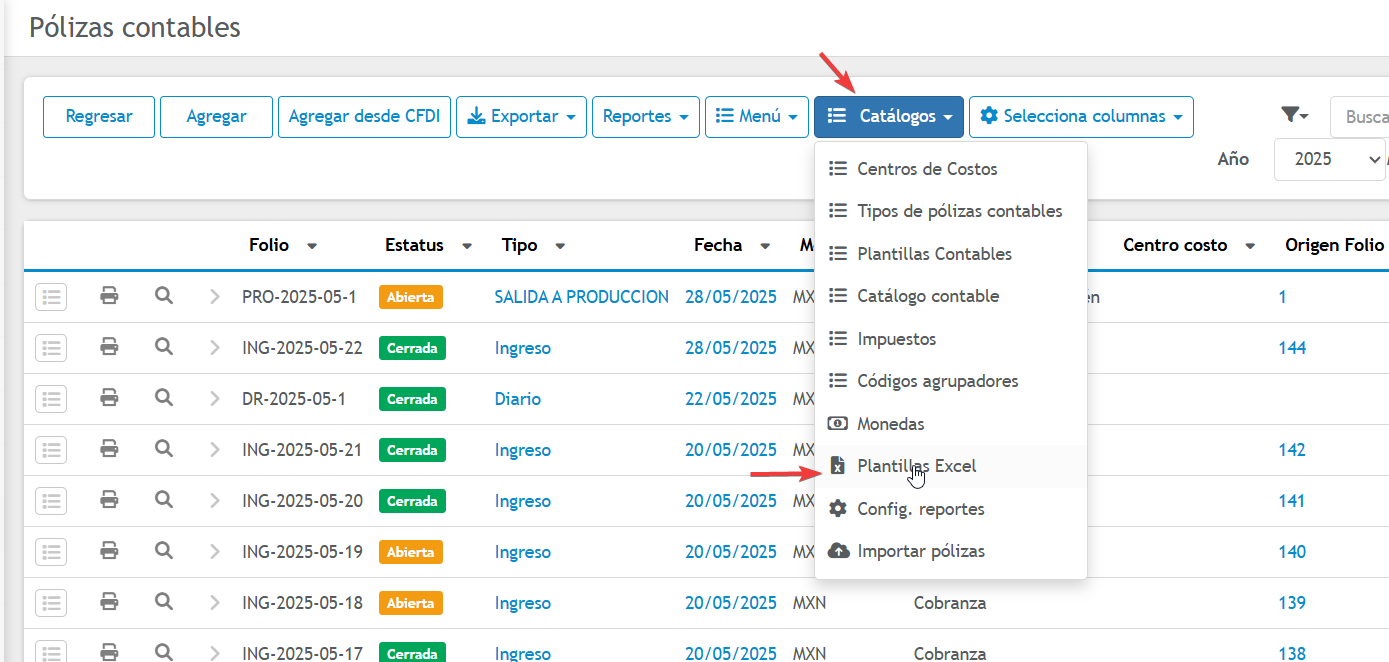Choose Centros de Costos menu item

tap(951, 169)
